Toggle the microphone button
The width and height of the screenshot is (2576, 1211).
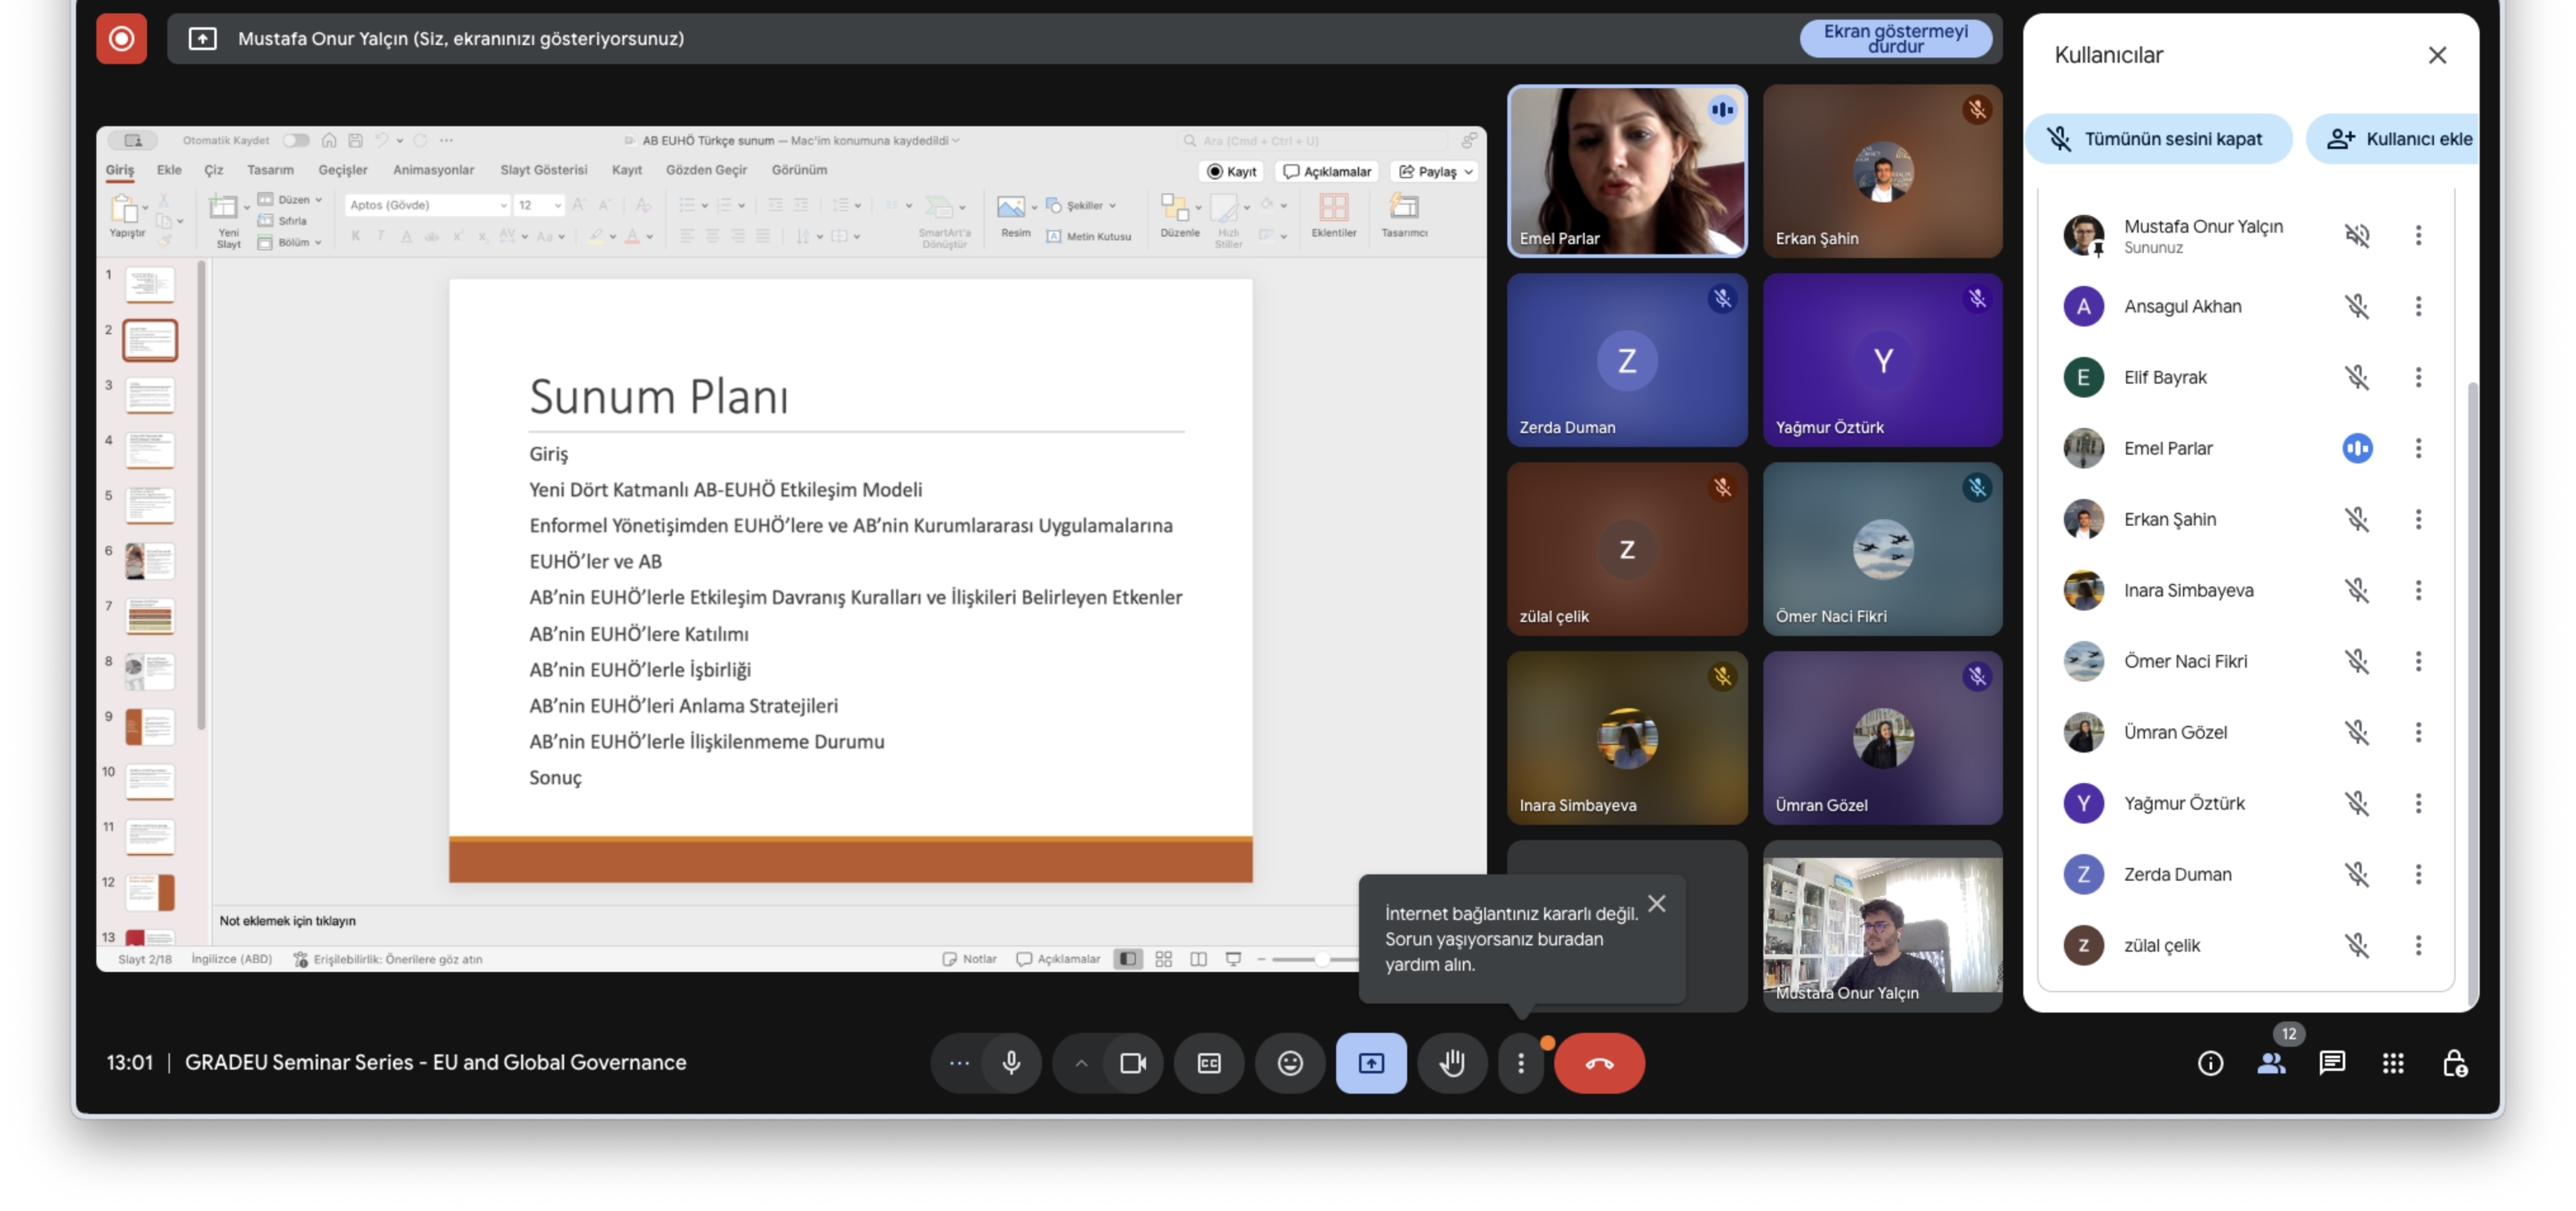(x=1011, y=1062)
